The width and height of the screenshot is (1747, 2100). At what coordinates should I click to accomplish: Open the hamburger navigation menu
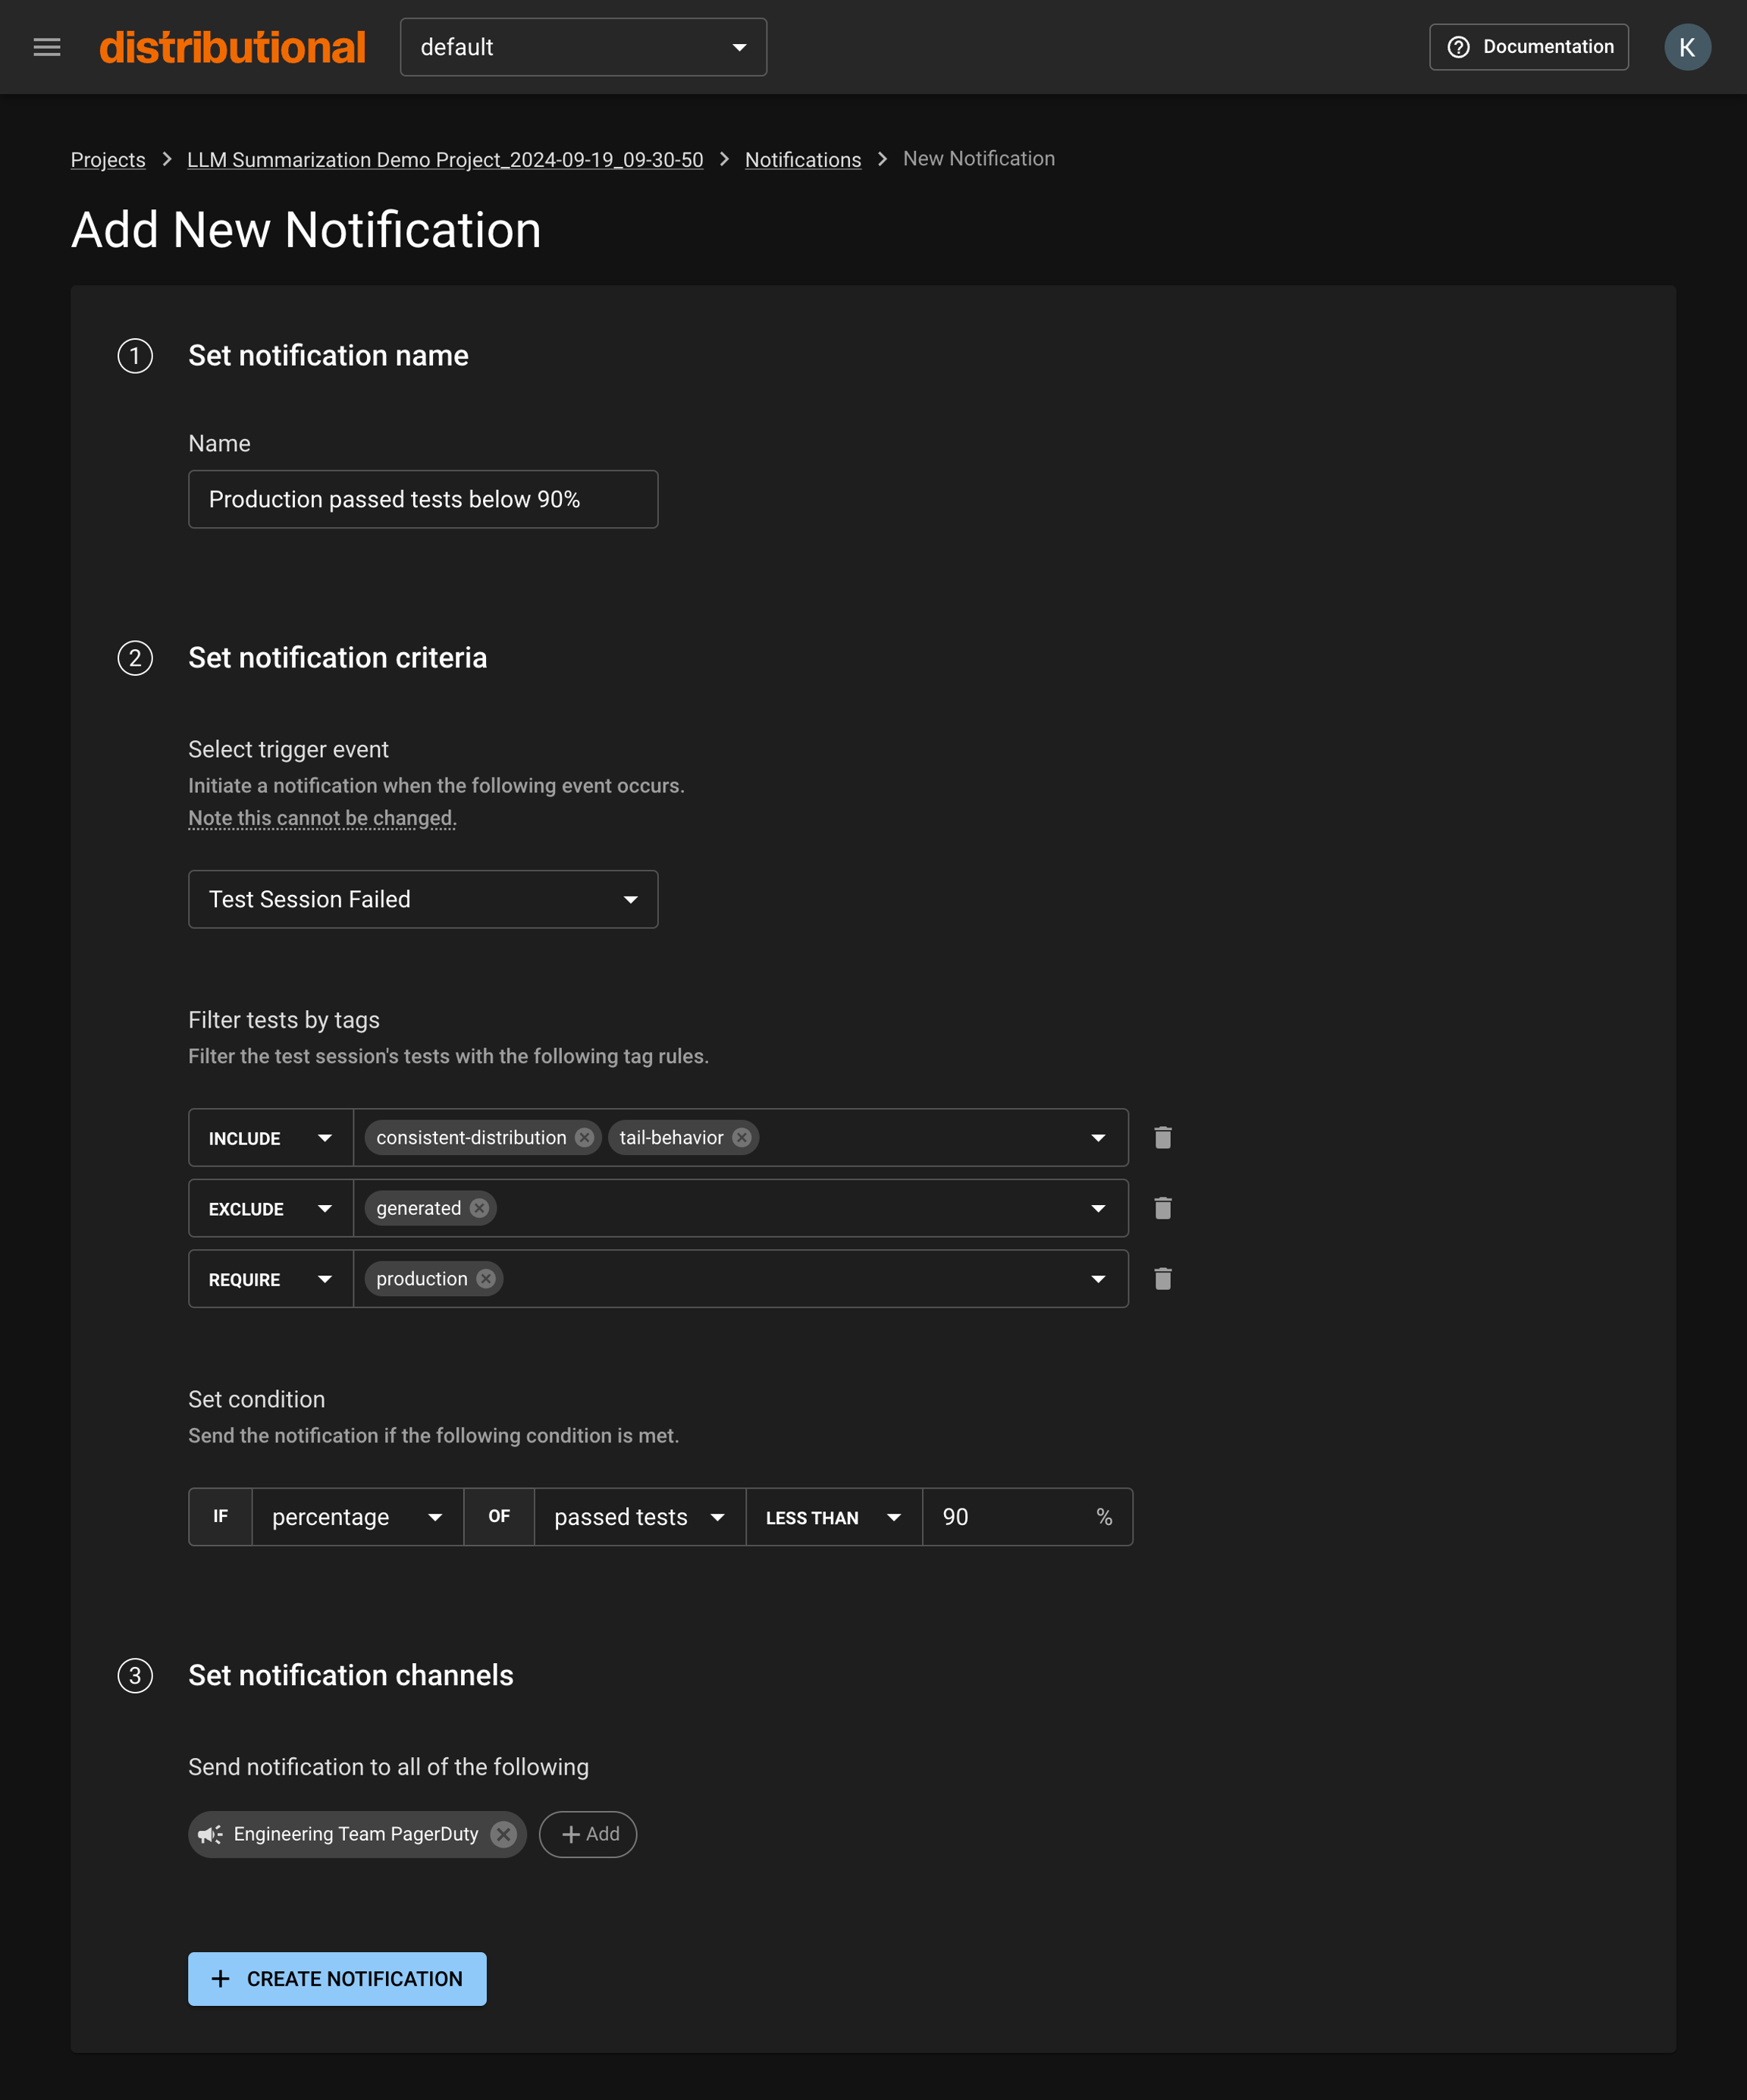click(47, 47)
